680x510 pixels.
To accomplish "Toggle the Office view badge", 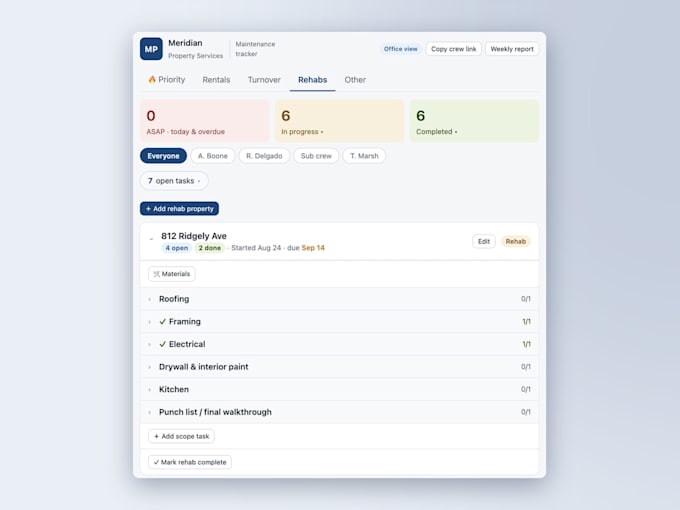I will pos(400,49).
